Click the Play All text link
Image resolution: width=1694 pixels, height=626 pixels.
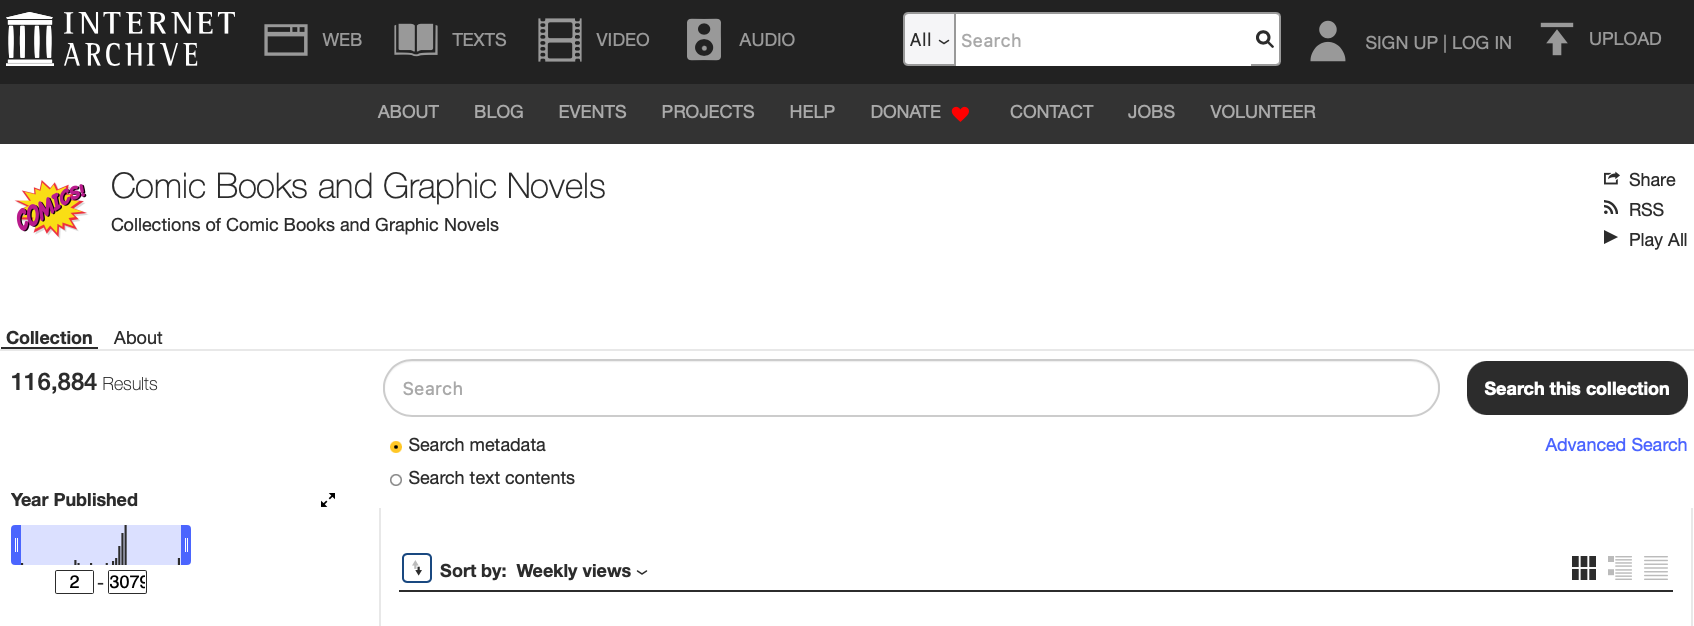pos(1658,240)
